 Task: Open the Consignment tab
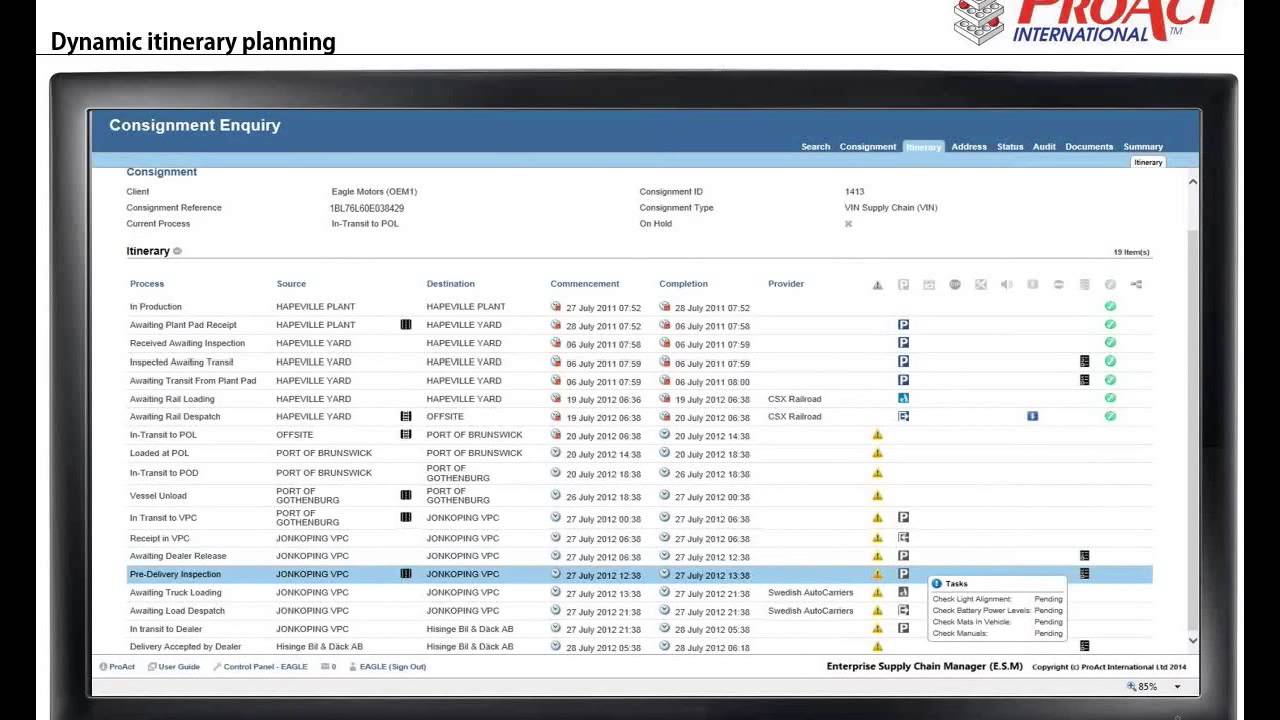[868, 147]
